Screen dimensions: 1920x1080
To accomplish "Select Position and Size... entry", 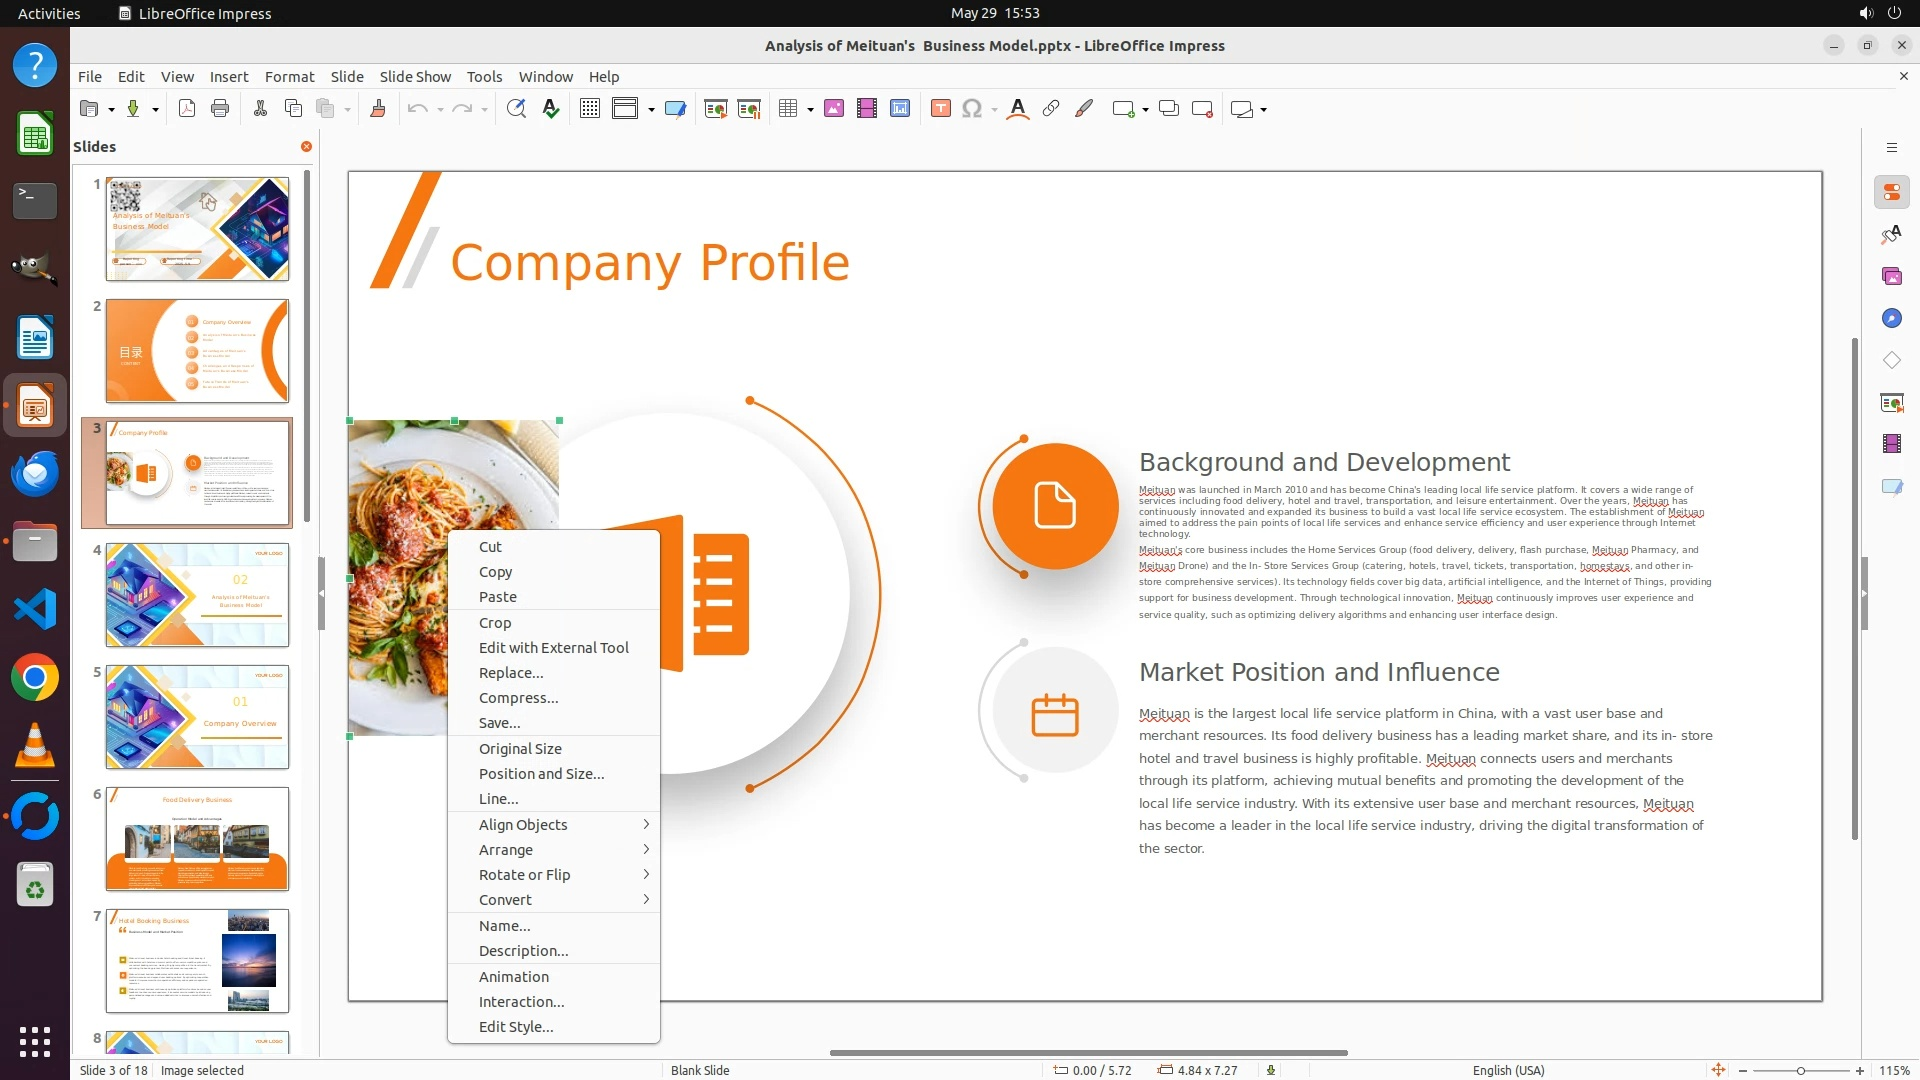I will click(541, 773).
